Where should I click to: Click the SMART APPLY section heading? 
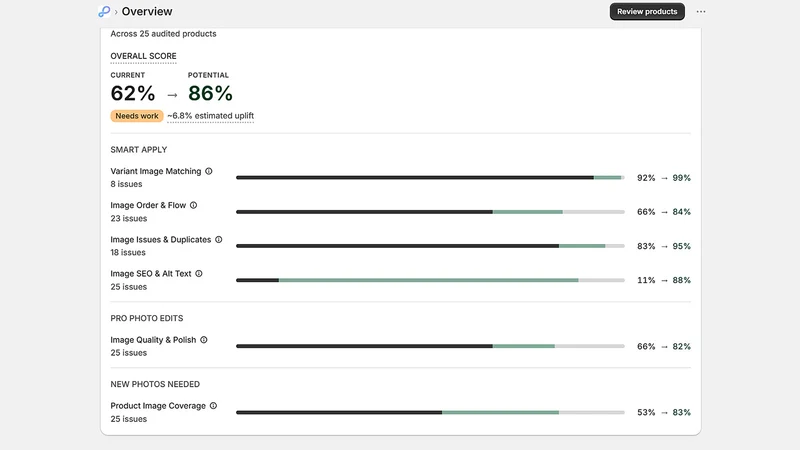point(139,149)
